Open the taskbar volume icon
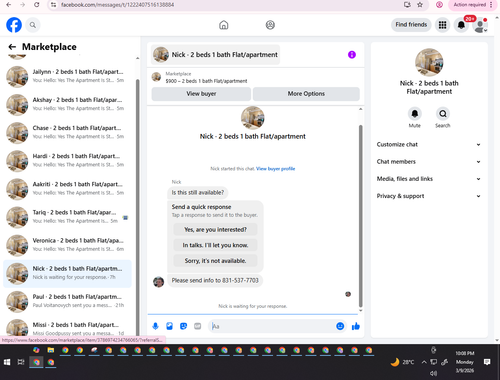Viewport: 500px width, 380px height. pos(433,373)
